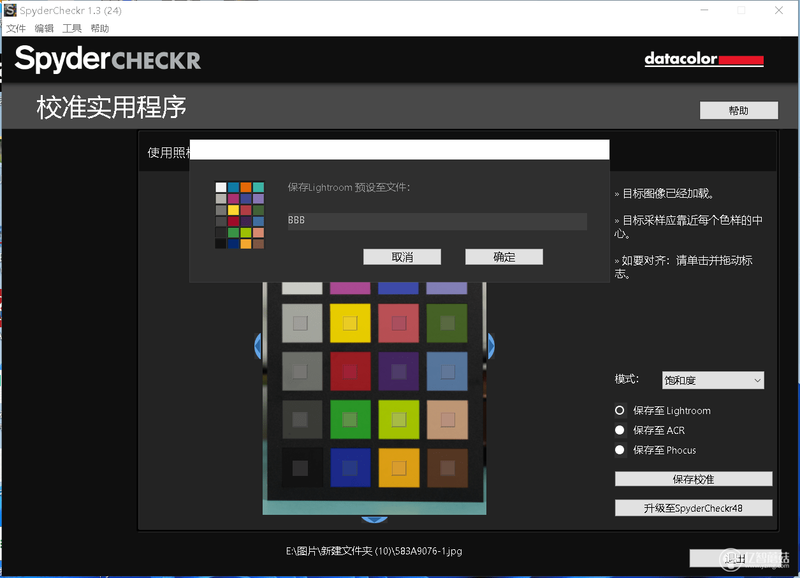Click the yellow patch sample marker
Viewport: 800px width, 578px height.
(x=350, y=323)
